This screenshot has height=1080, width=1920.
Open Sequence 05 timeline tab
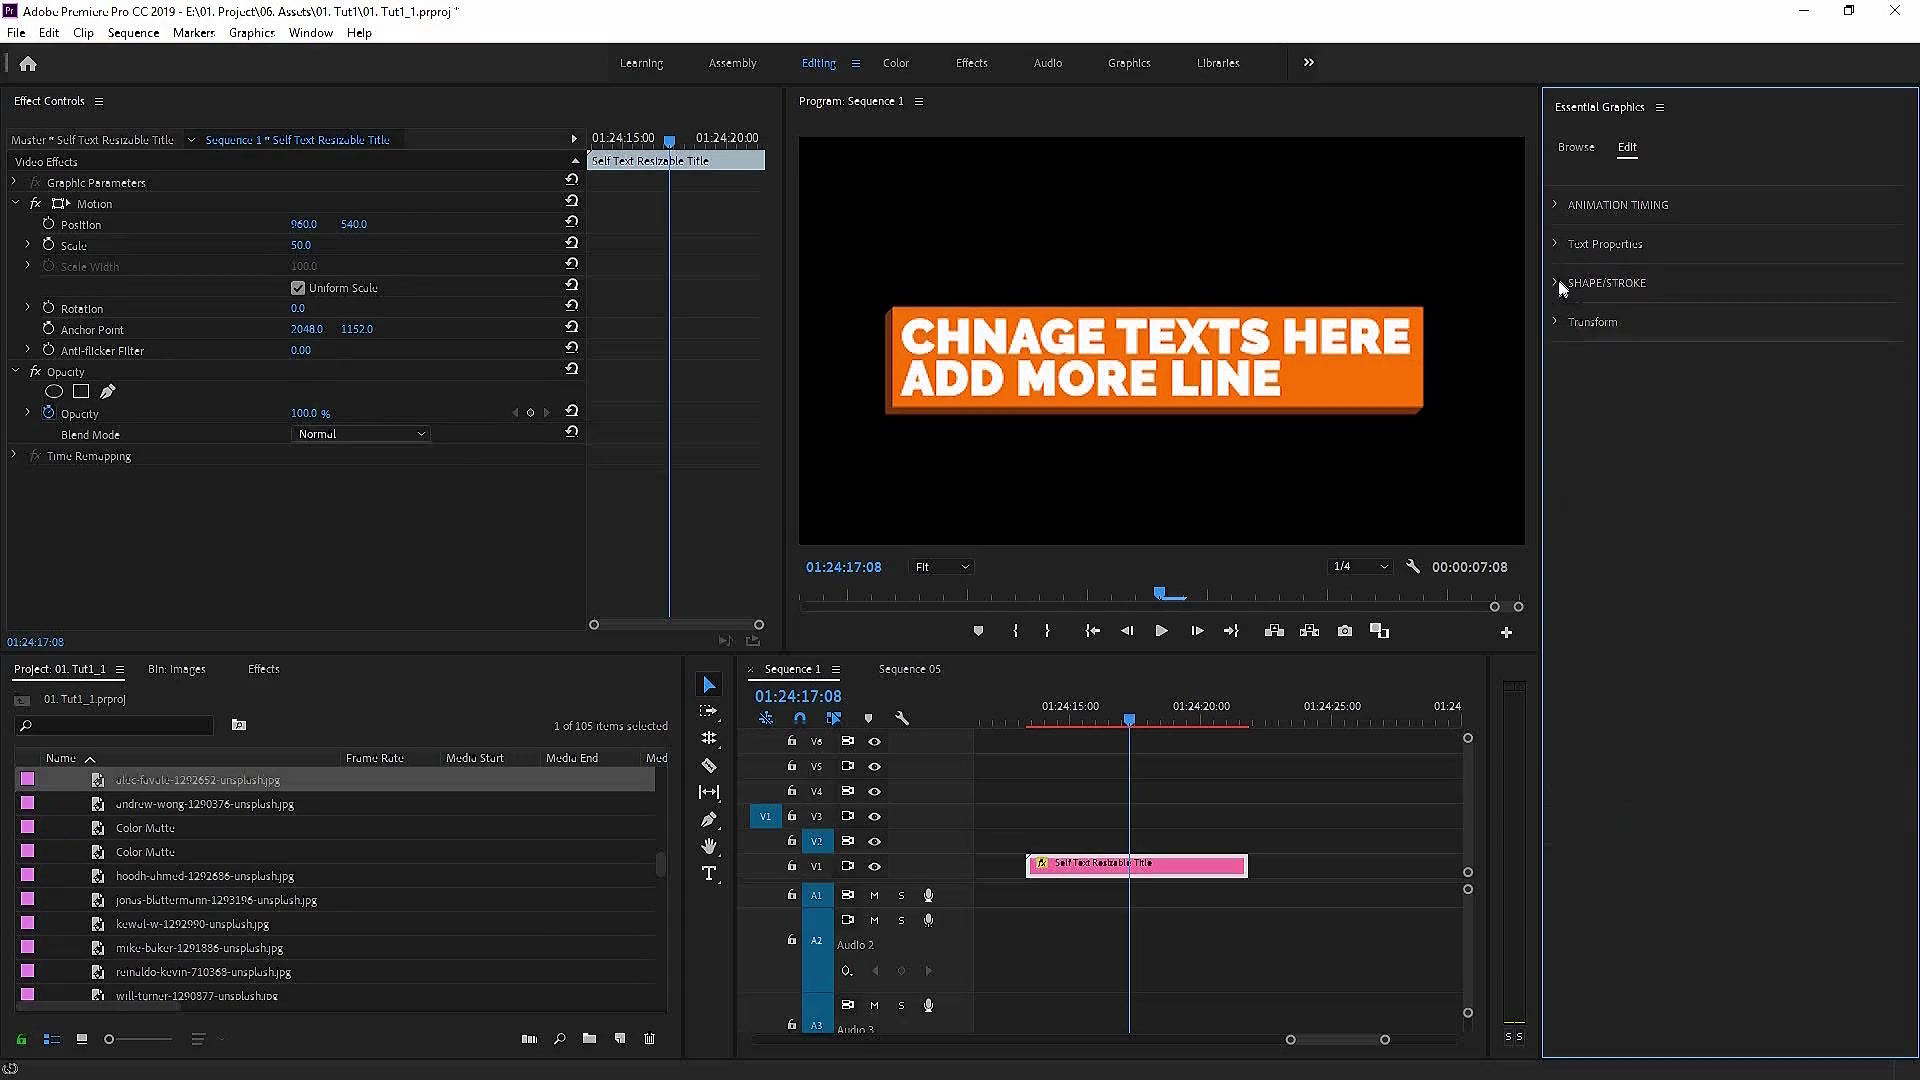909,669
